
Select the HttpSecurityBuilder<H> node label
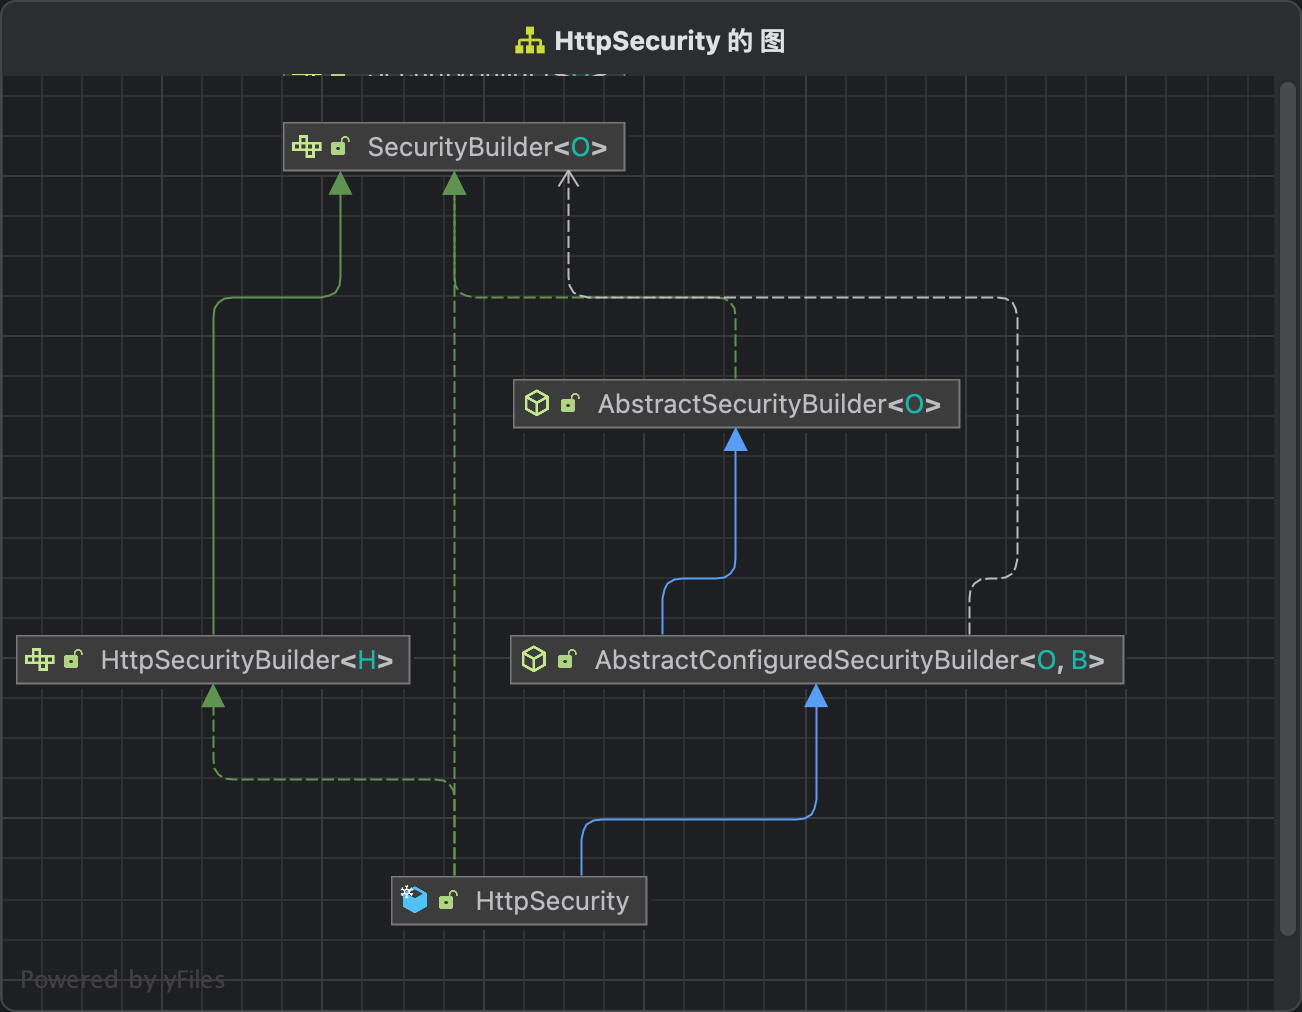click(x=246, y=660)
